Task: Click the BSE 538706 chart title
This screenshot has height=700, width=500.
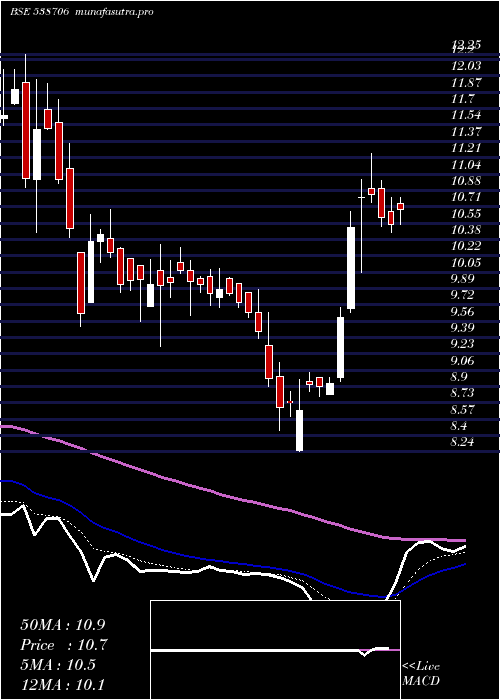Action: pyautogui.click(x=38, y=12)
